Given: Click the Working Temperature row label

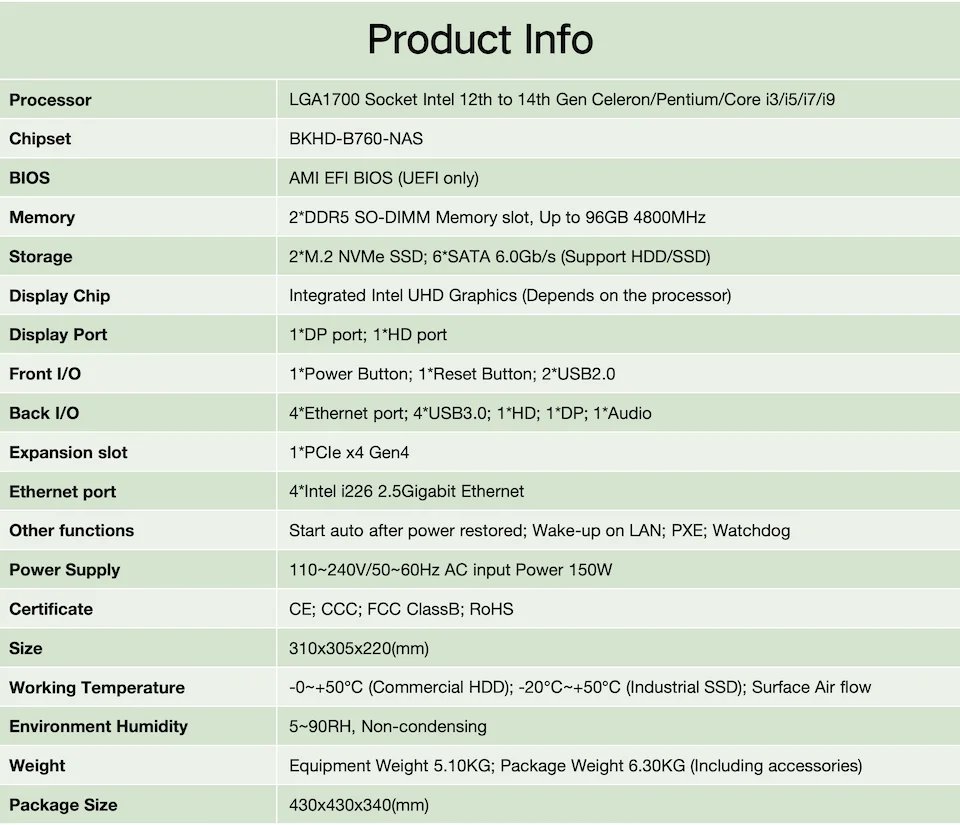Looking at the screenshot, I should pyautogui.click(x=97, y=688).
